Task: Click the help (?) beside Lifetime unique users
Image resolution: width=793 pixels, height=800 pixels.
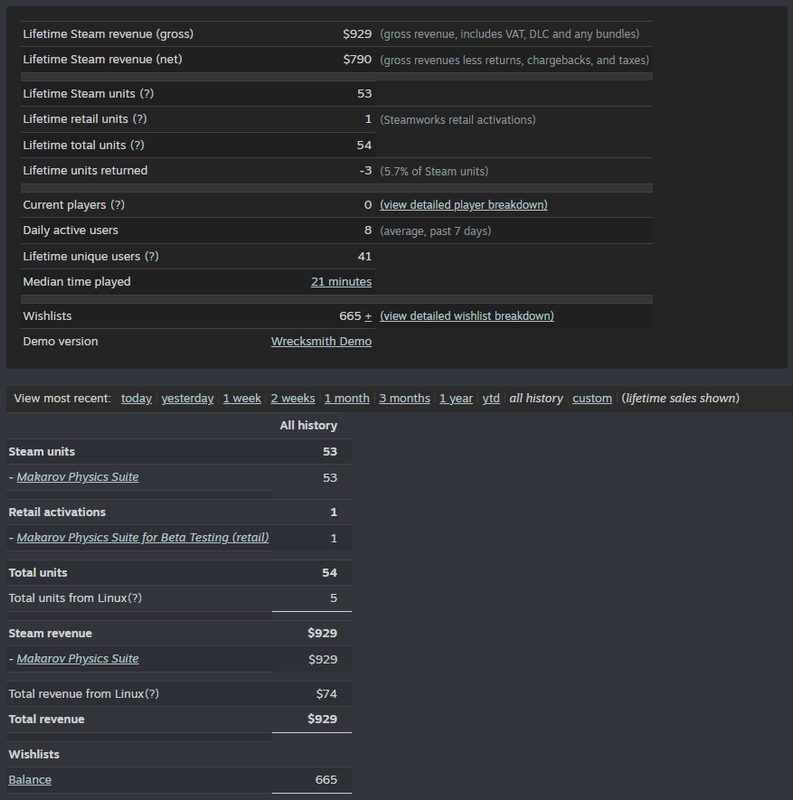Action: [152, 257]
